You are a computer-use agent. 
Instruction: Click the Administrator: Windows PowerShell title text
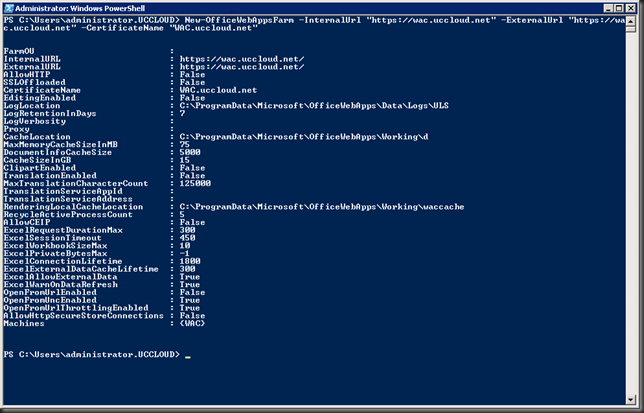80,8
